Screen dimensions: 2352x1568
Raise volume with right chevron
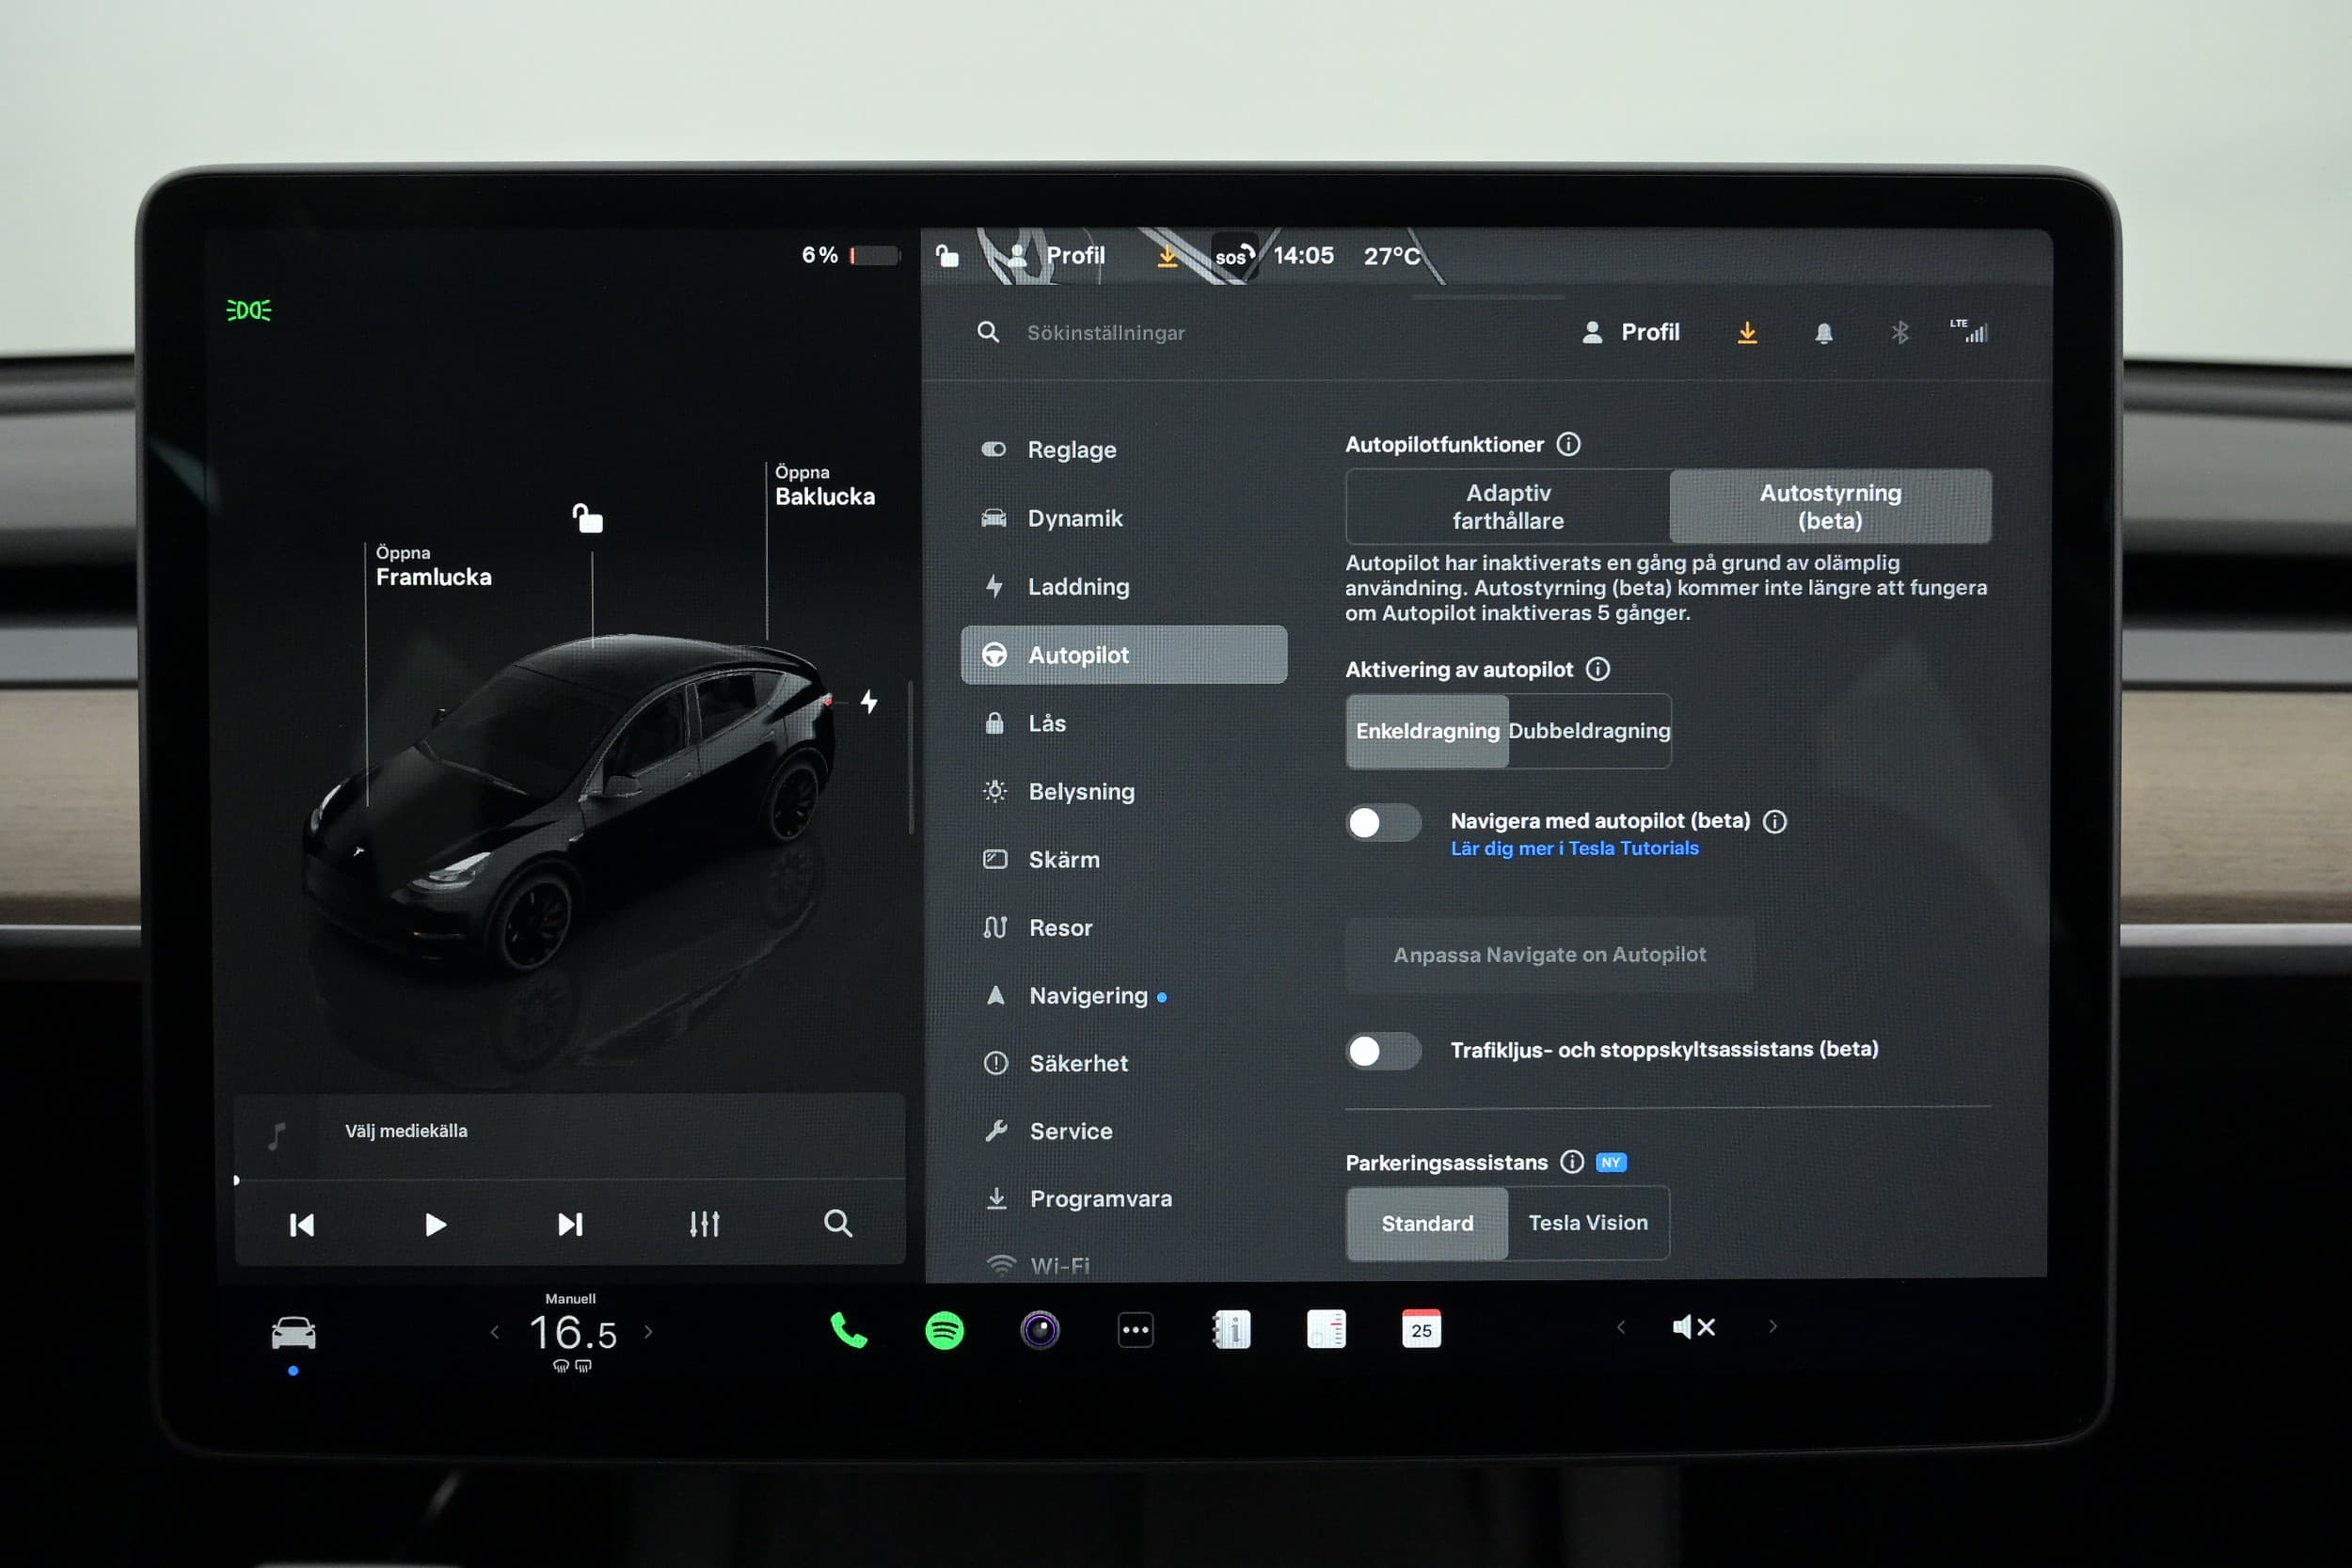pos(1773,1327)
